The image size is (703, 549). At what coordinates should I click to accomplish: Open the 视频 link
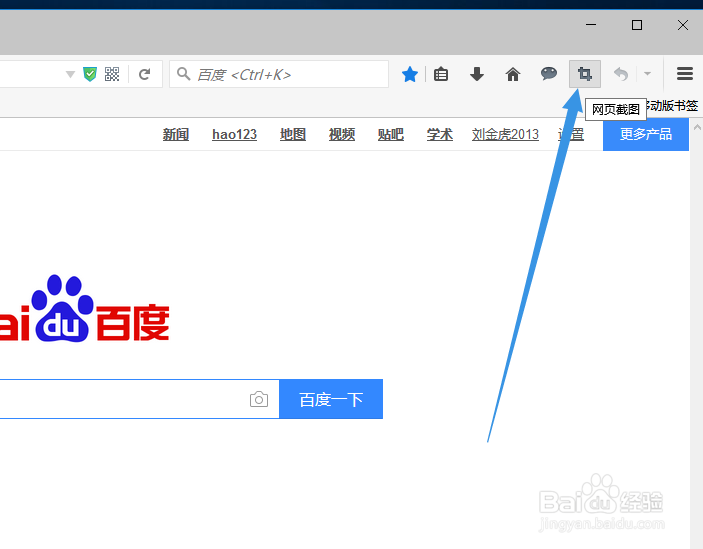(342, 134)
